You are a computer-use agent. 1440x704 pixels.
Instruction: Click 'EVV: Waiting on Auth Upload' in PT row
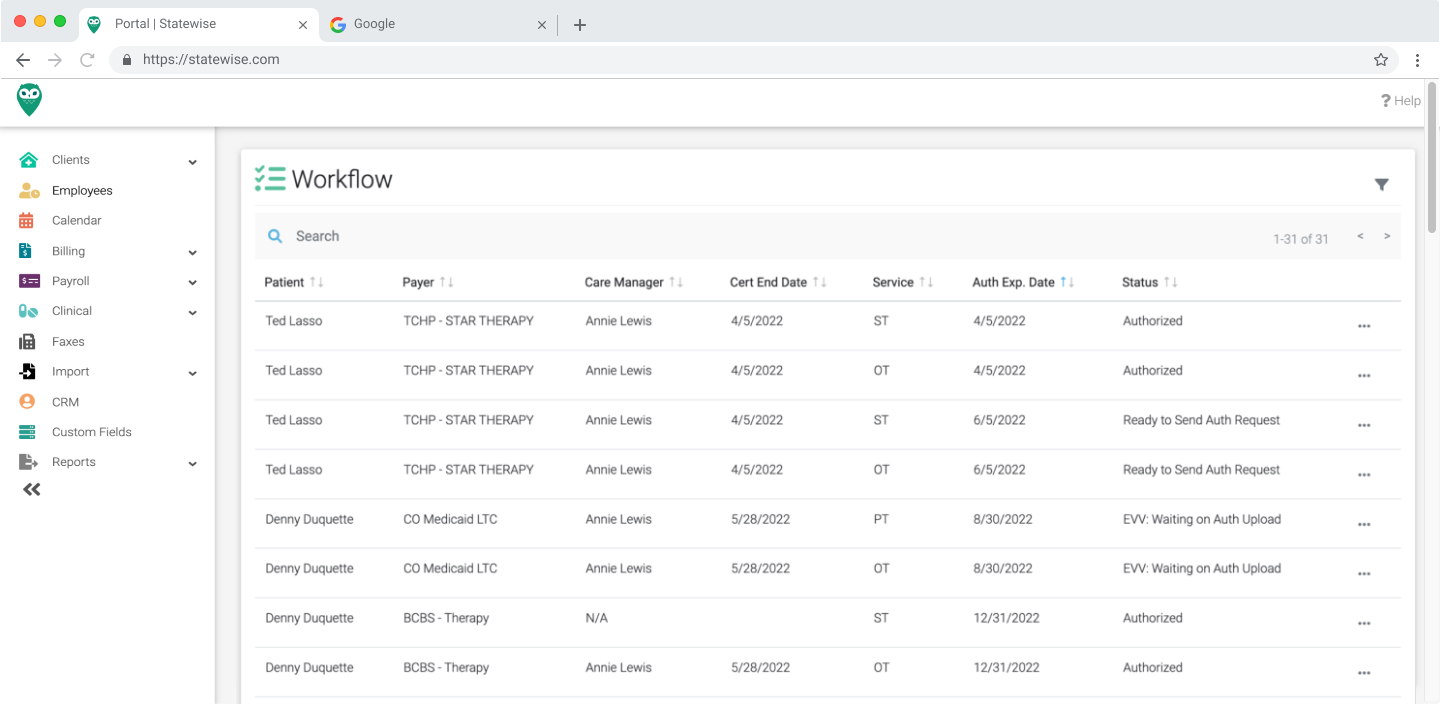coord(1202,519)
